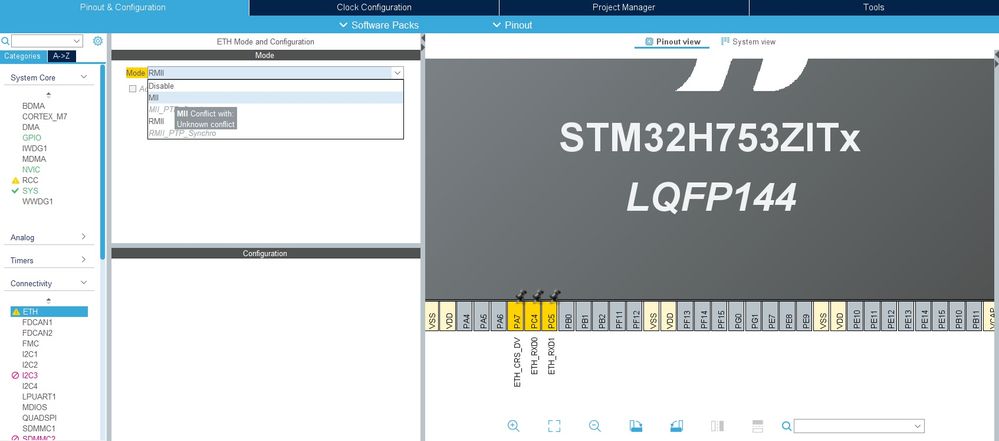Click the scroll-up arrow above BDMA
999x441 pixels.
pos(48,95)
